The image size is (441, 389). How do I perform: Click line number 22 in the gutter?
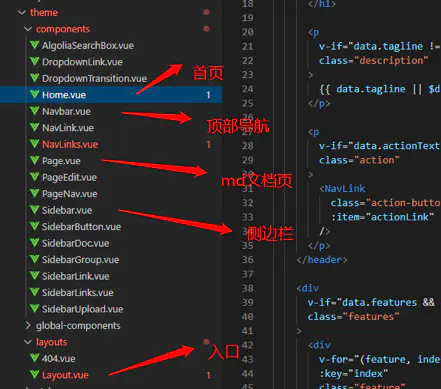point(248,61)
